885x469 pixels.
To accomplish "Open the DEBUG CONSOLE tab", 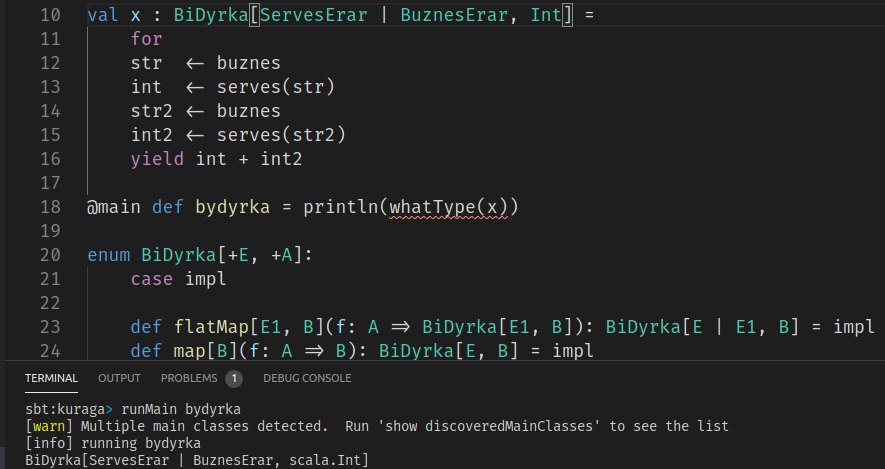I will point(307,378).
